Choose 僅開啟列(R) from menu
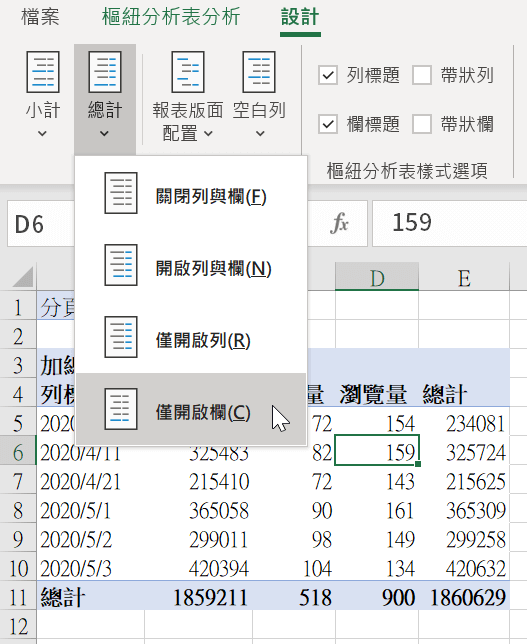This screenshot has width=527, height=644. pyautogui.click(x=191, y=337)
